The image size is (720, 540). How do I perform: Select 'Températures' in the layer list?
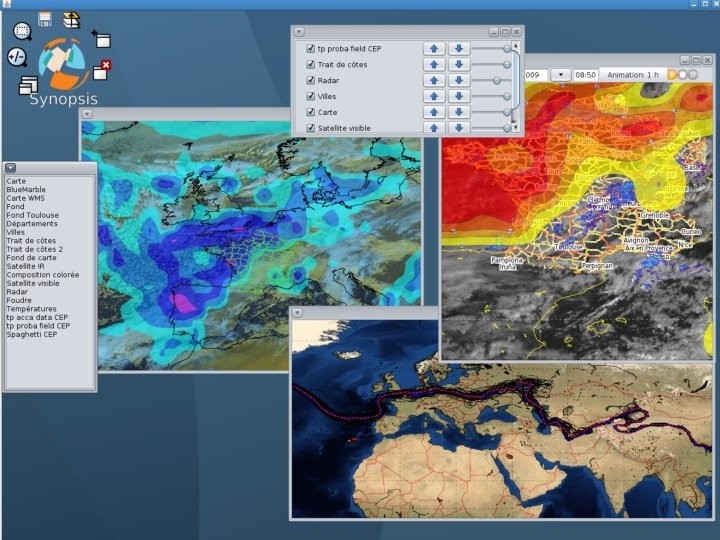(32, 309)
